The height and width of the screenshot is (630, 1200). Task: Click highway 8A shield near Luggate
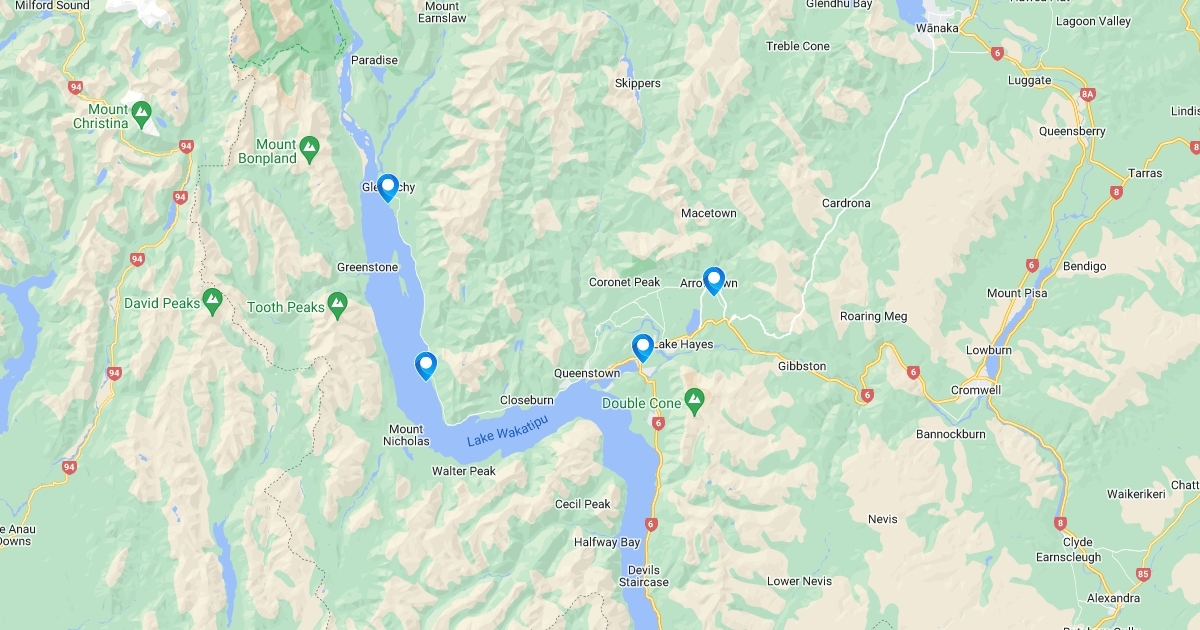(x=1088, y=95)
